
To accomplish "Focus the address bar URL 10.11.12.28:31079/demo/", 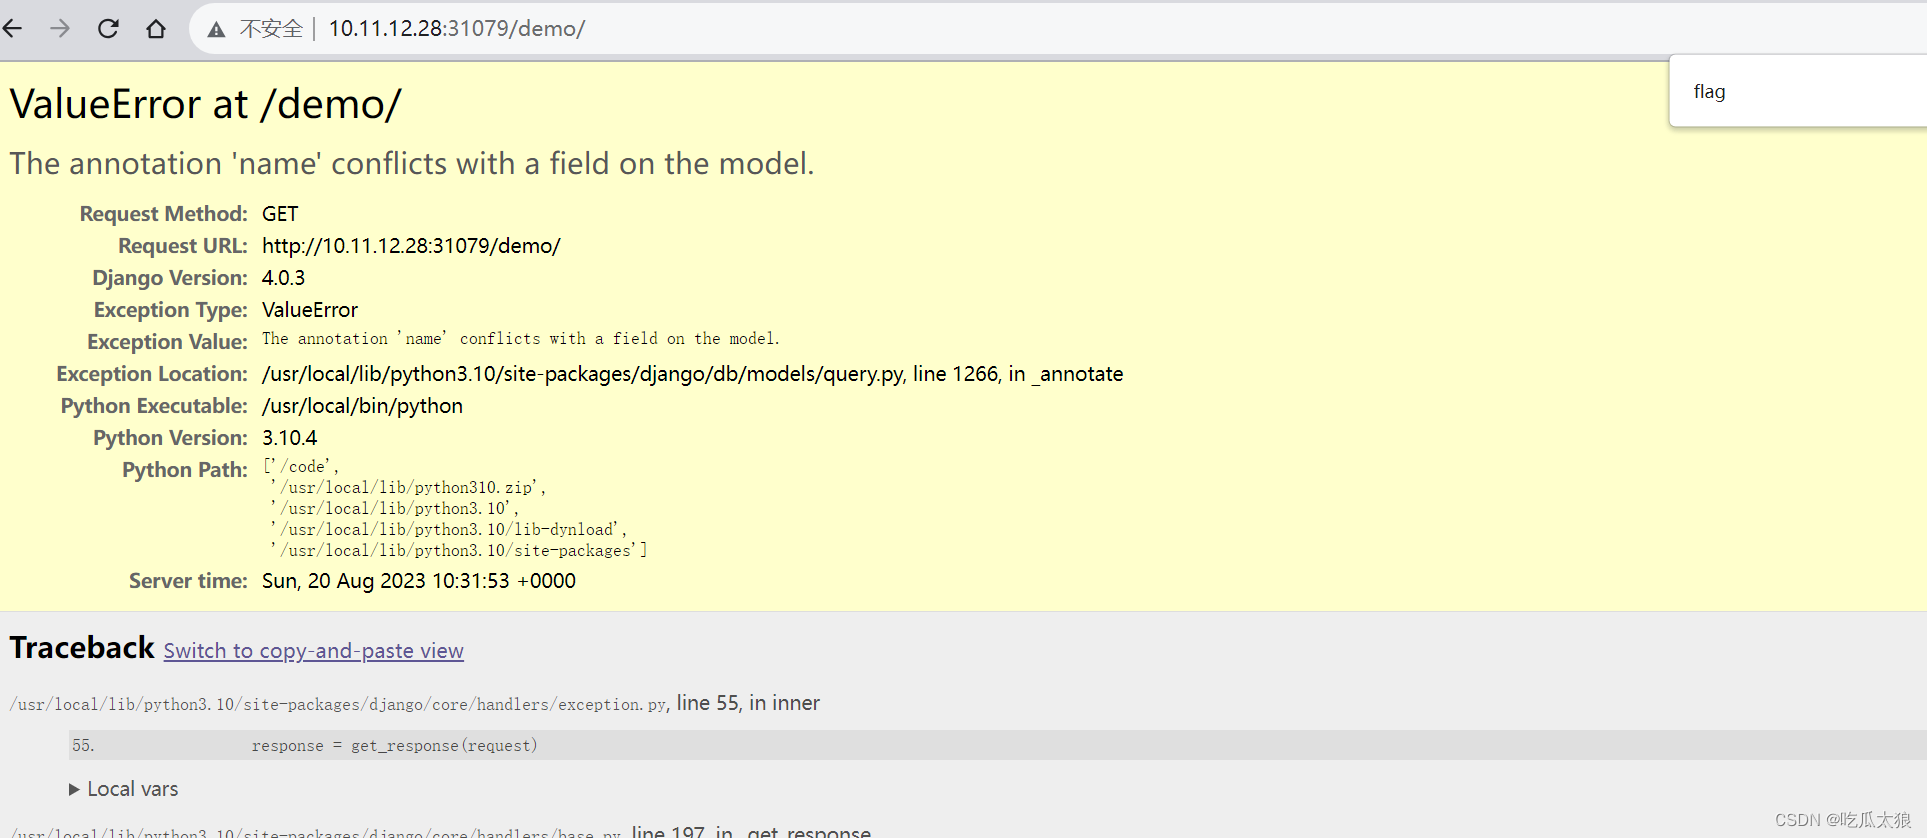I will coord(457,28).
